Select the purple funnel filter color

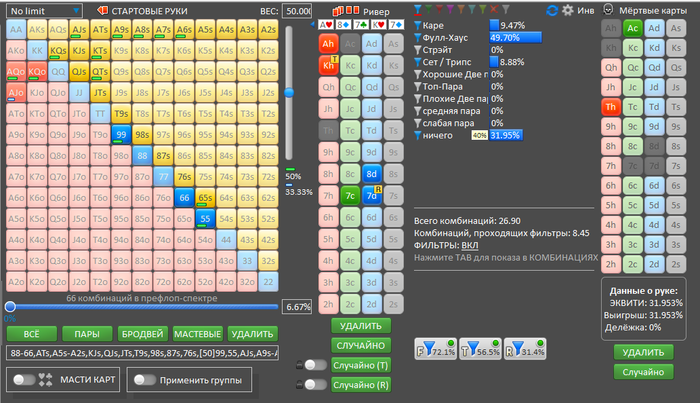point(450,9)
